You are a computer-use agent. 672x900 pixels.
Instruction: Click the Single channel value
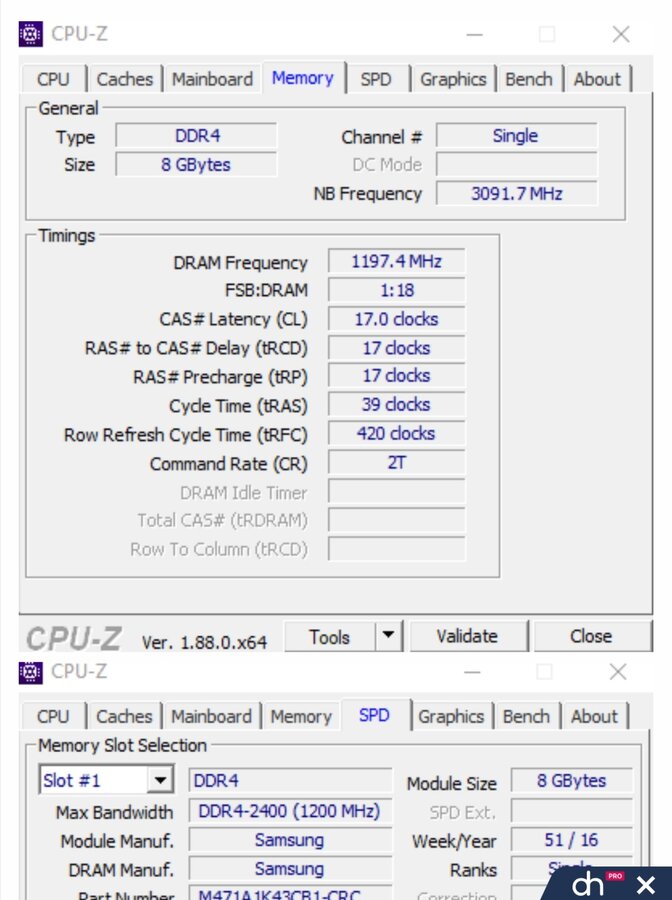(x=516, y=136)
